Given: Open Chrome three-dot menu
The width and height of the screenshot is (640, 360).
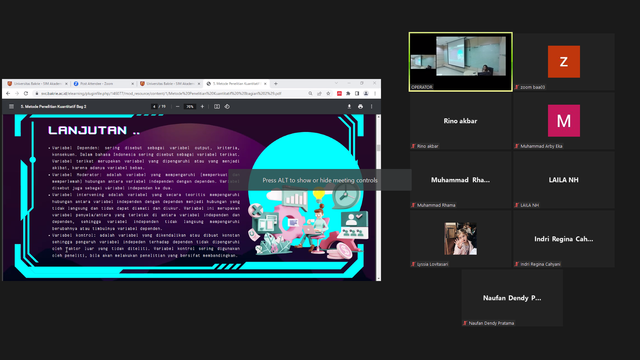Looking at the screenshot, I should [375, 93].
